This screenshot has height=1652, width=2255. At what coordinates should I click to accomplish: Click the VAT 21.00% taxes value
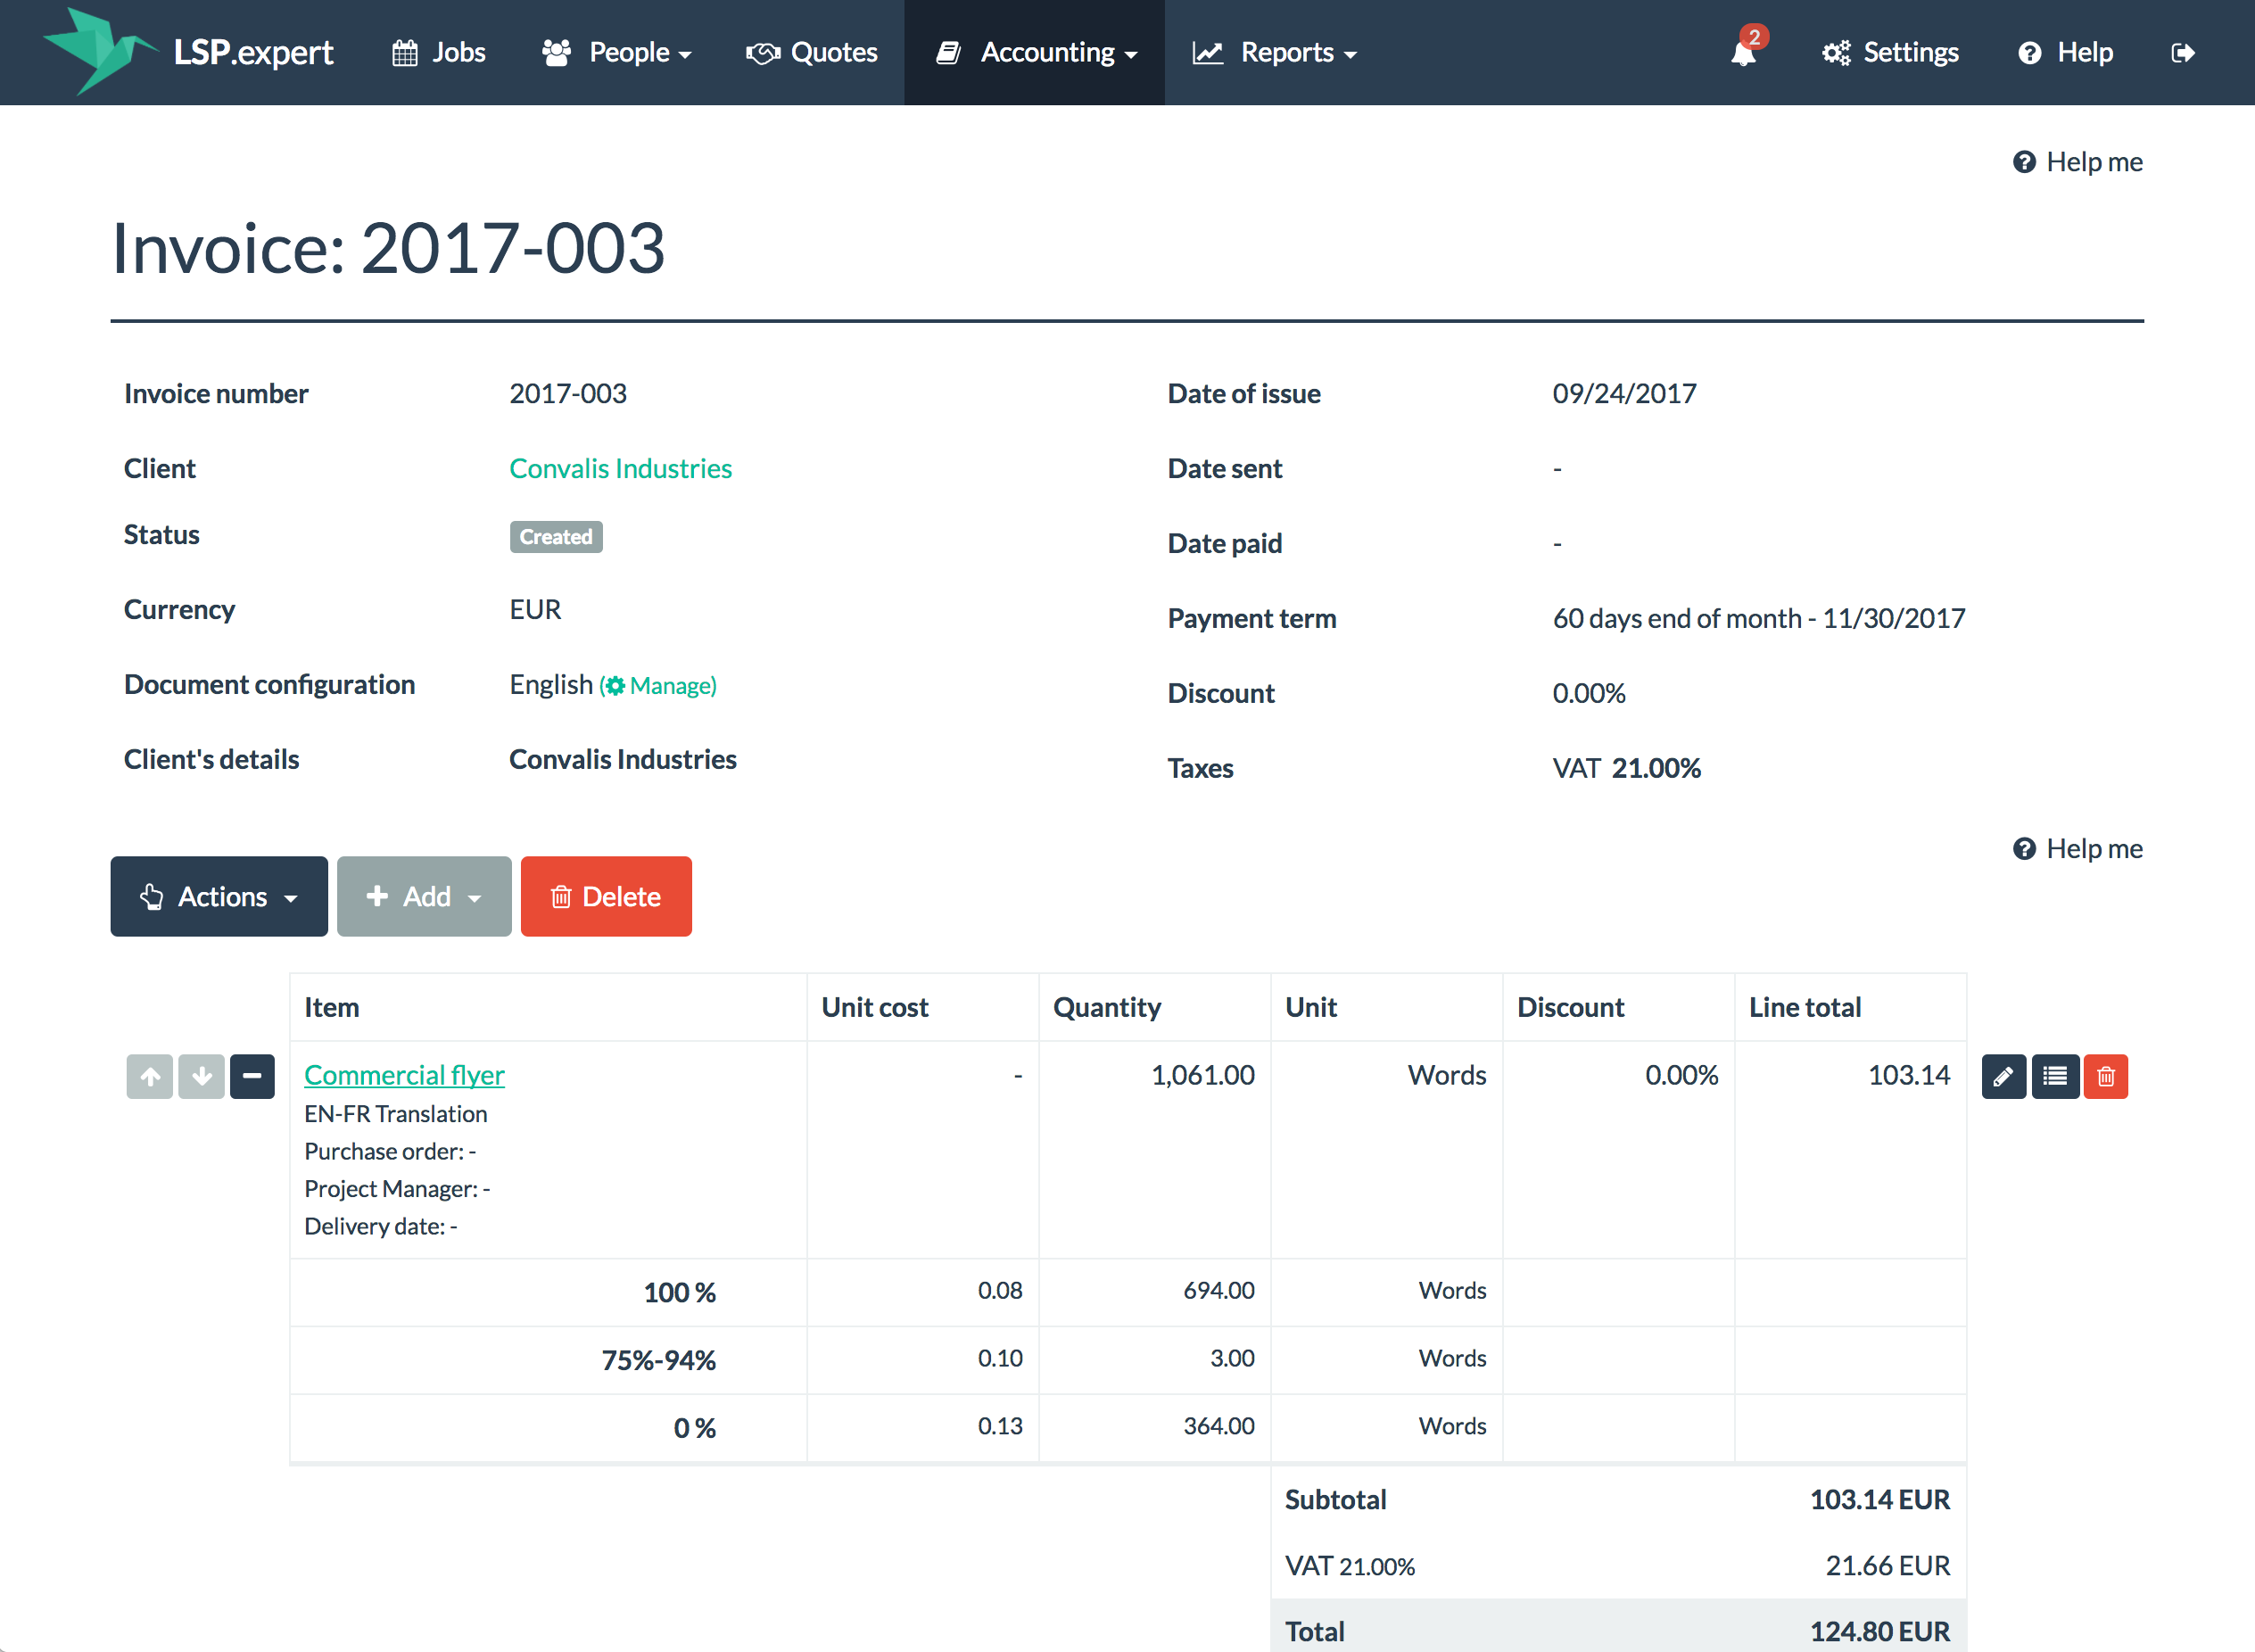click(1626, 769)
